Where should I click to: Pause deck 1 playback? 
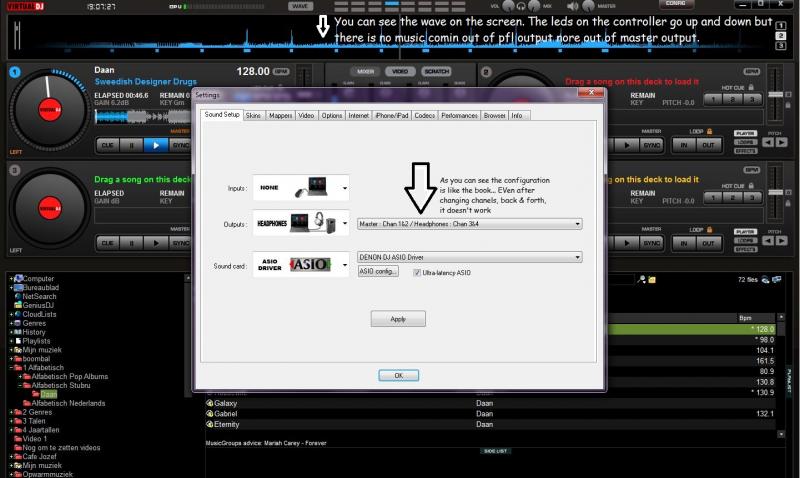(132, 145)
